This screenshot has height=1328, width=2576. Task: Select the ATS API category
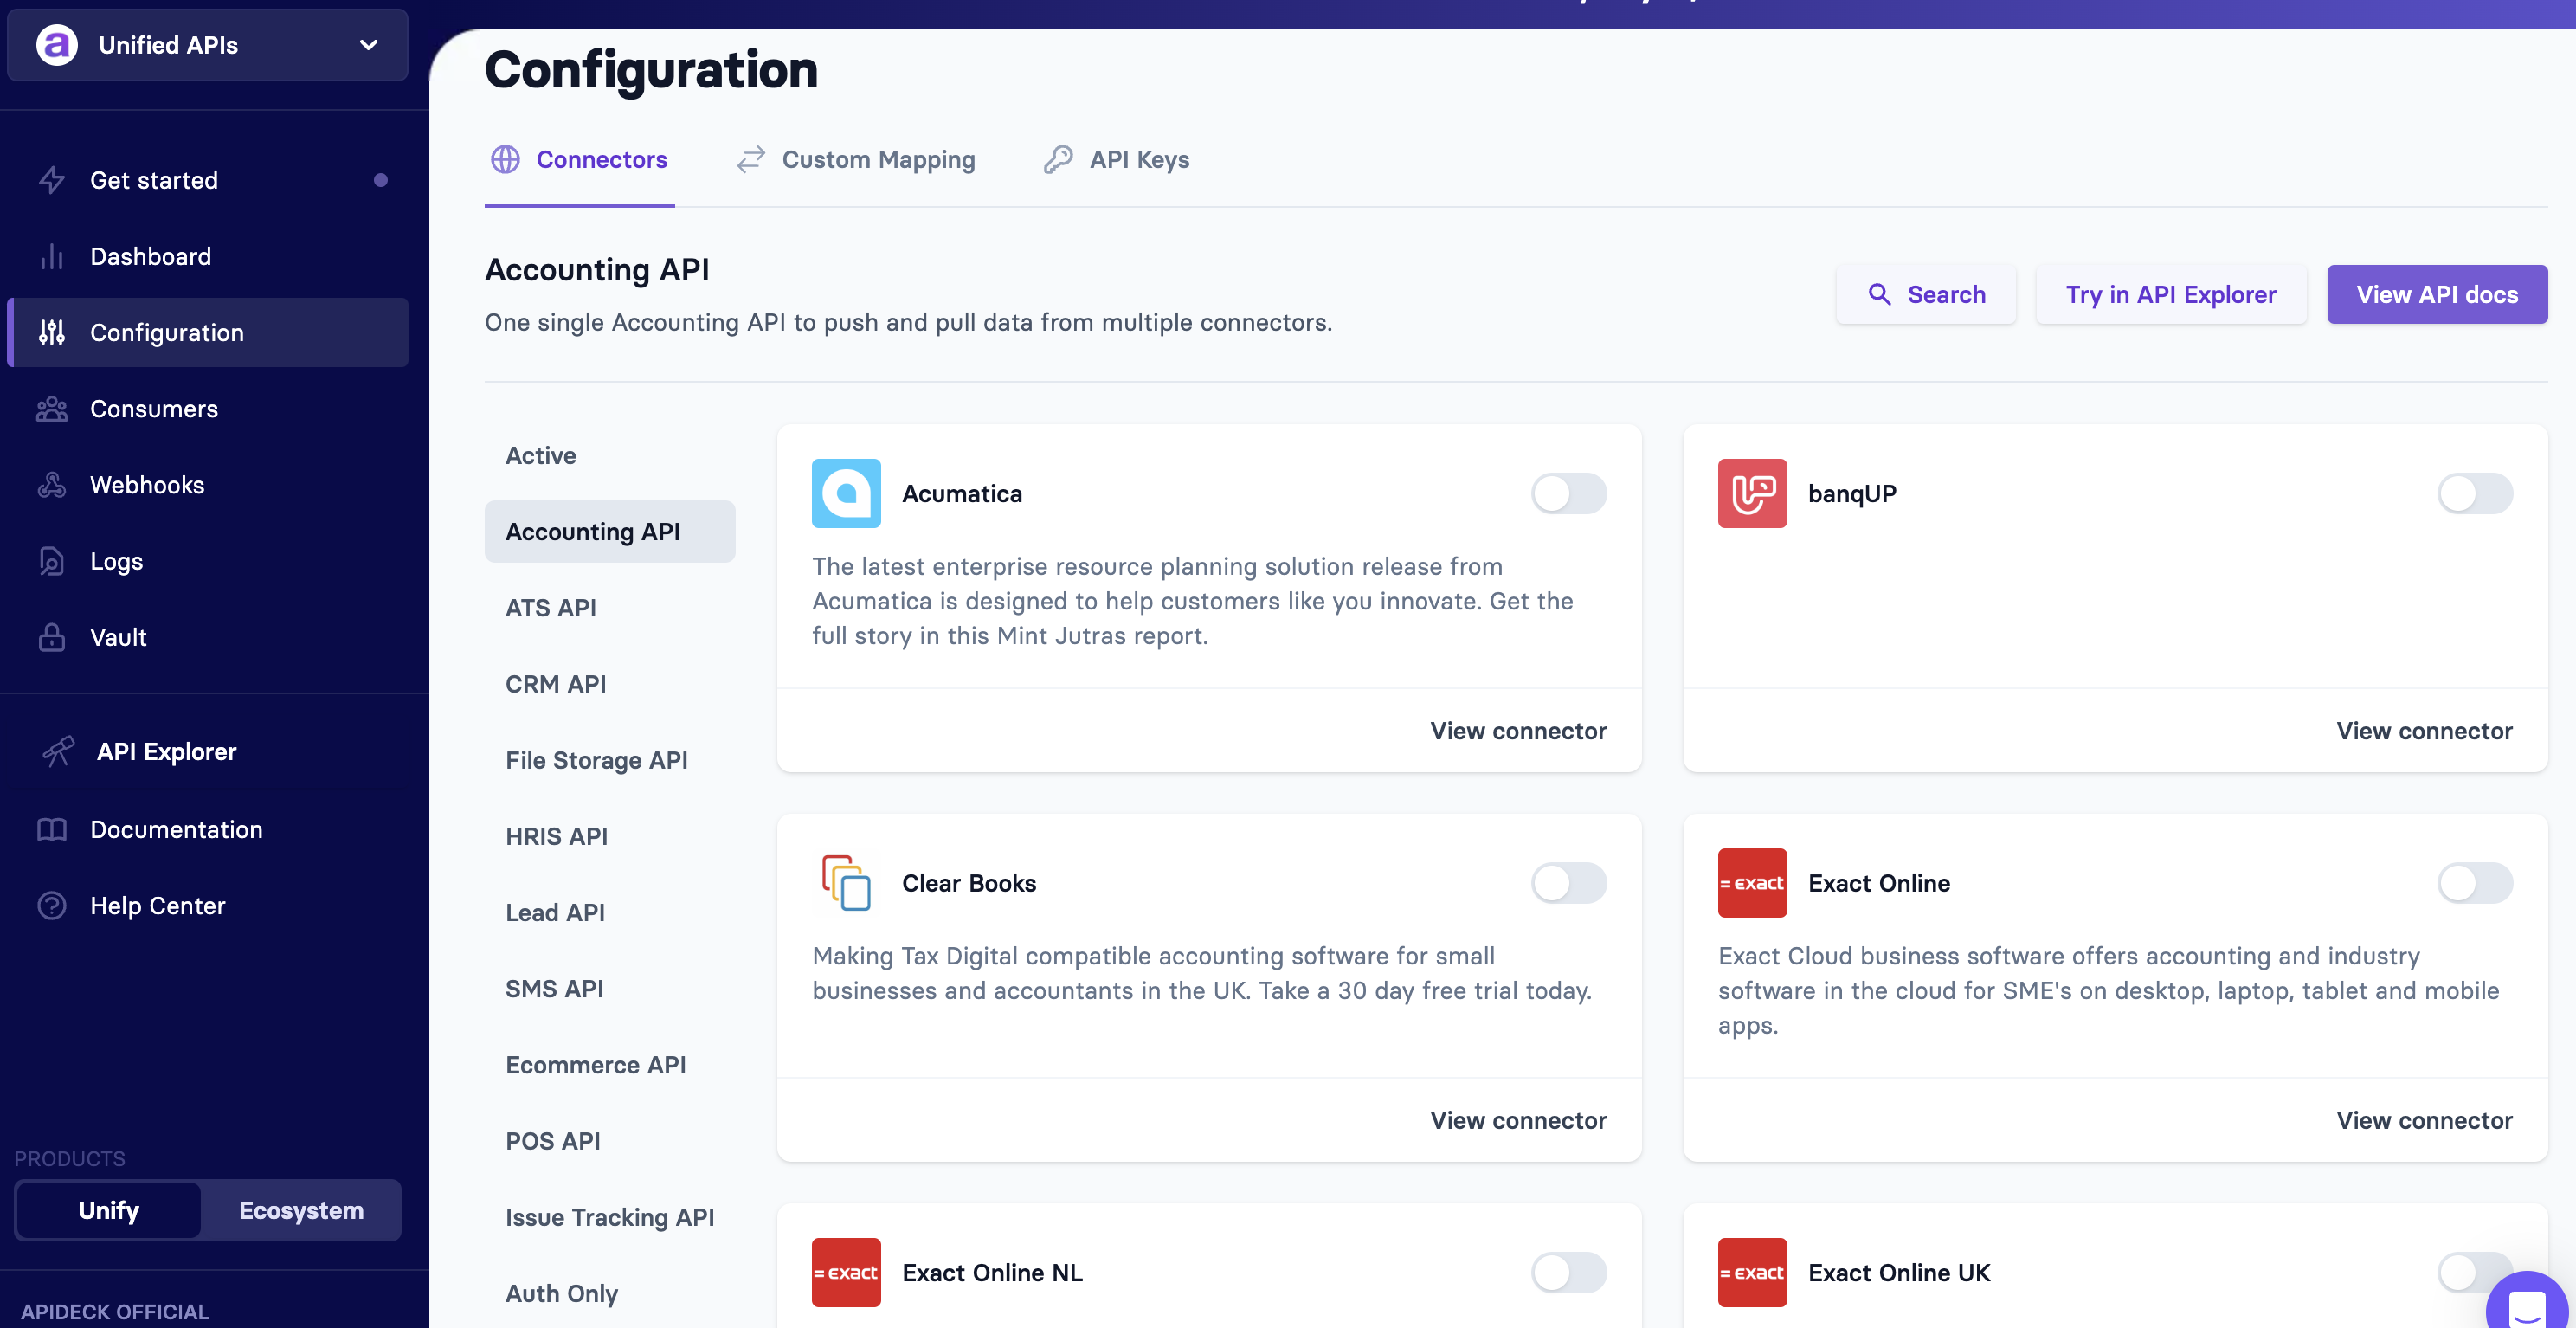[x=551, y=607]
